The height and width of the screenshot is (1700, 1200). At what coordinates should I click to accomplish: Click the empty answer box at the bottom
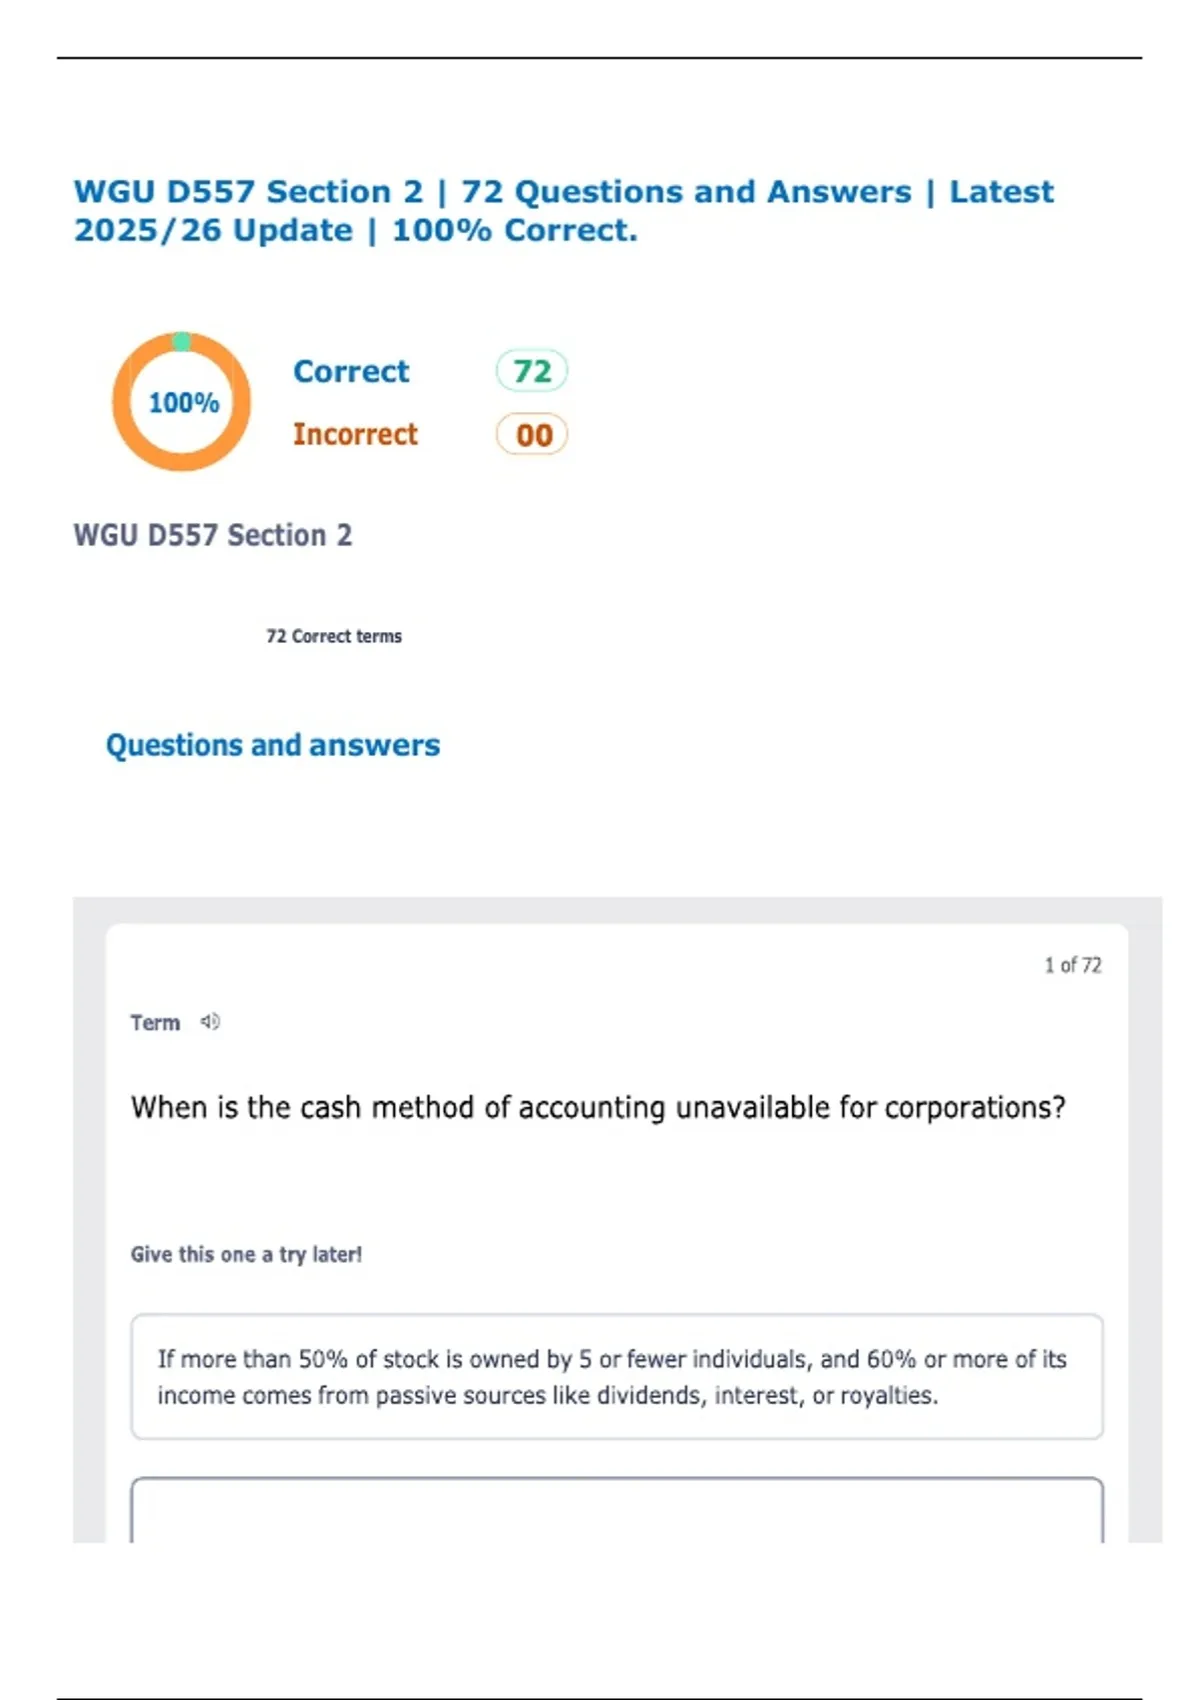pos(617,1511)
